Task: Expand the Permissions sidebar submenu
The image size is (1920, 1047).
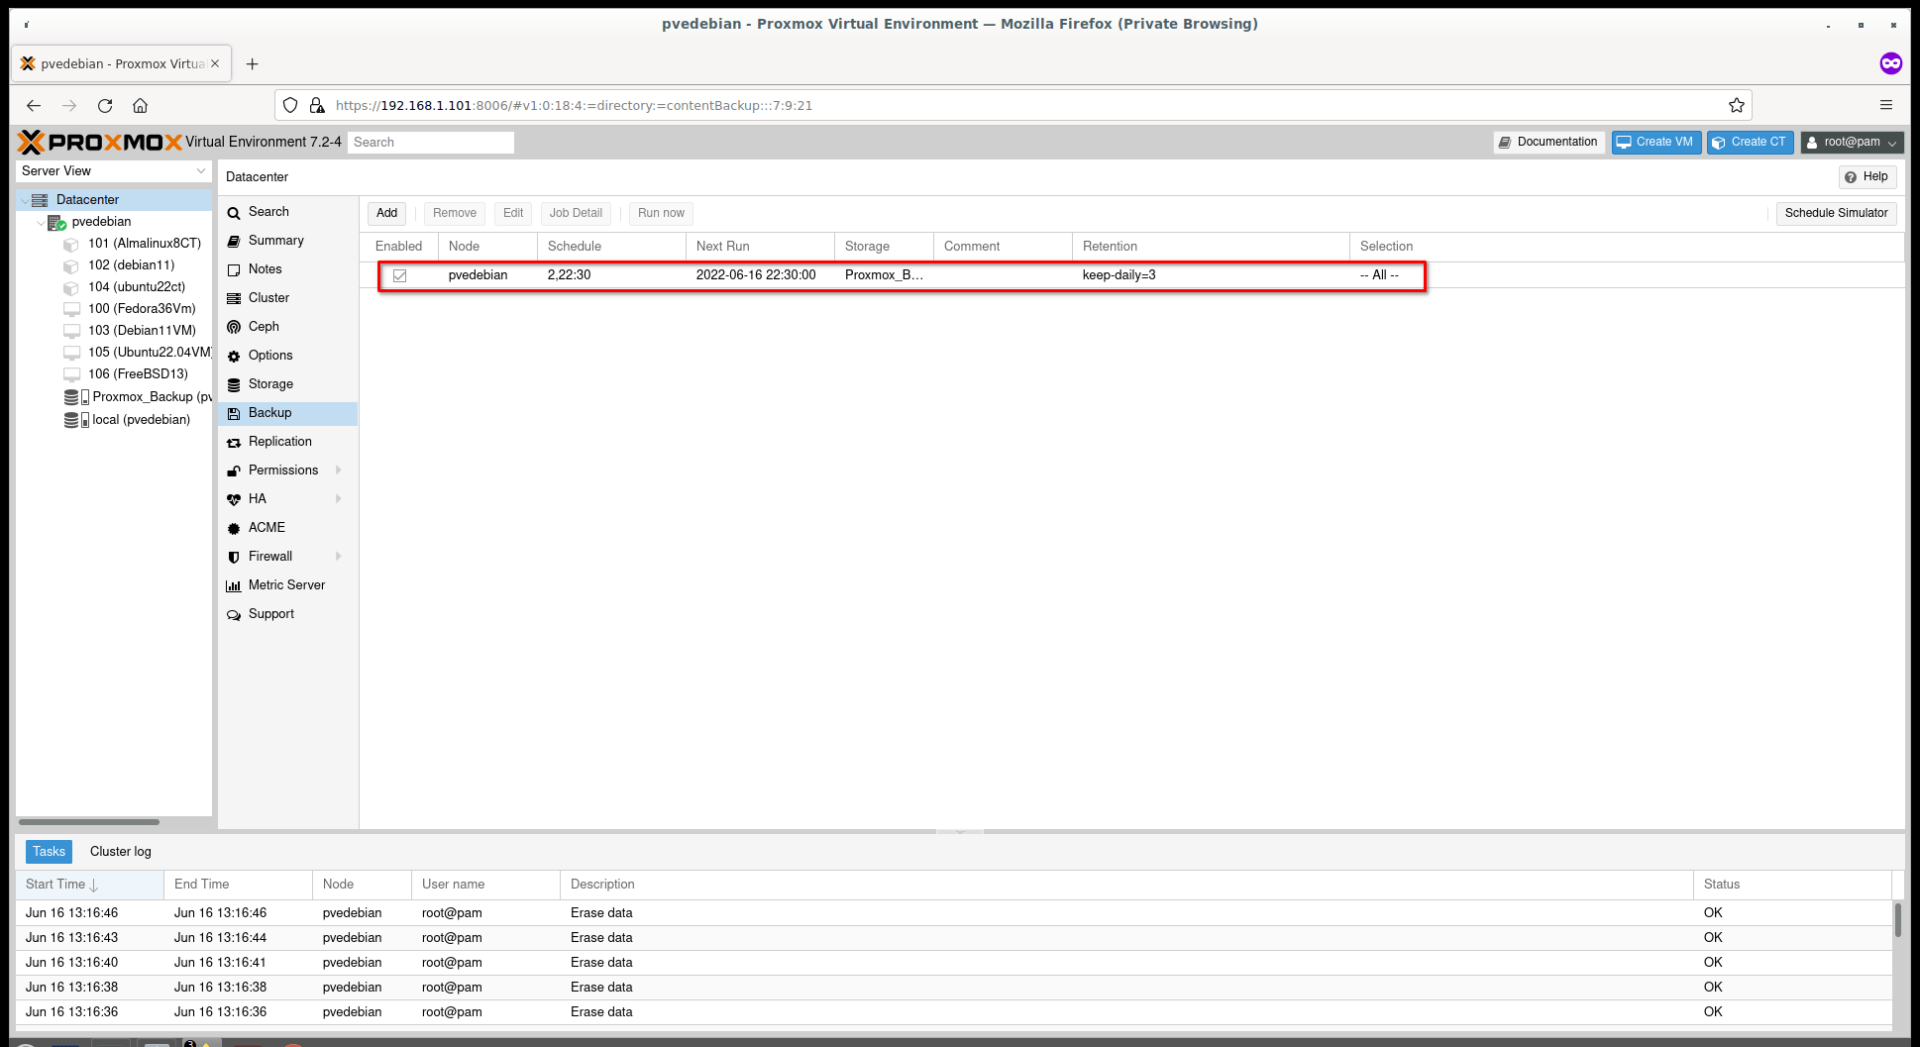Action: [x=283, y=470]
